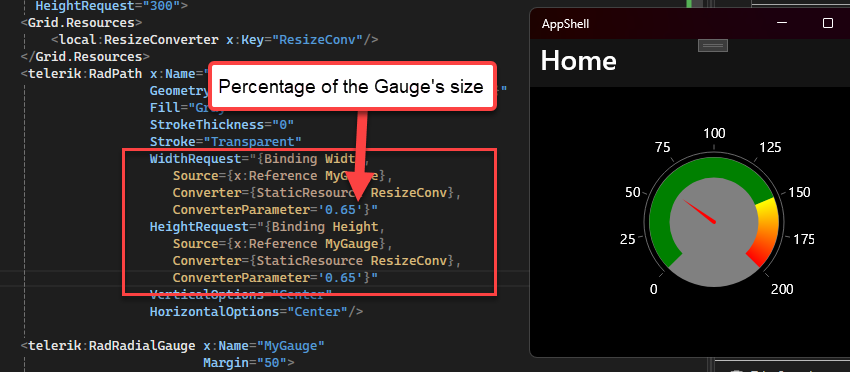Click the 200 label on the gauge
This screenshot has height=372, width=850.
point(782,289)
